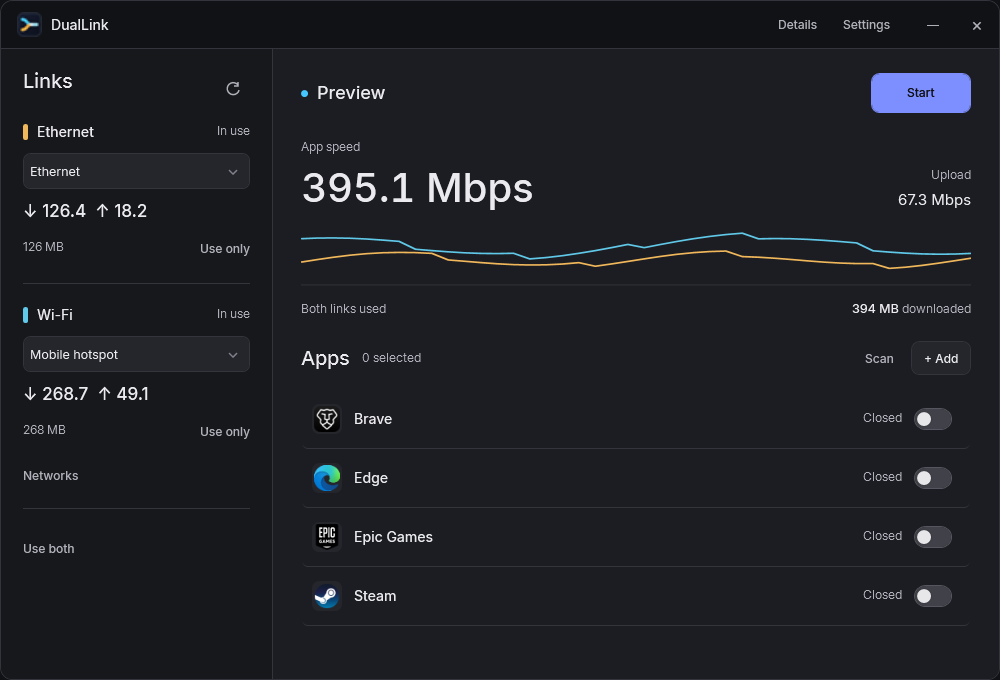Turn on the Steam toggle
The image size is (1000, 680).
(x=932, y=596)
